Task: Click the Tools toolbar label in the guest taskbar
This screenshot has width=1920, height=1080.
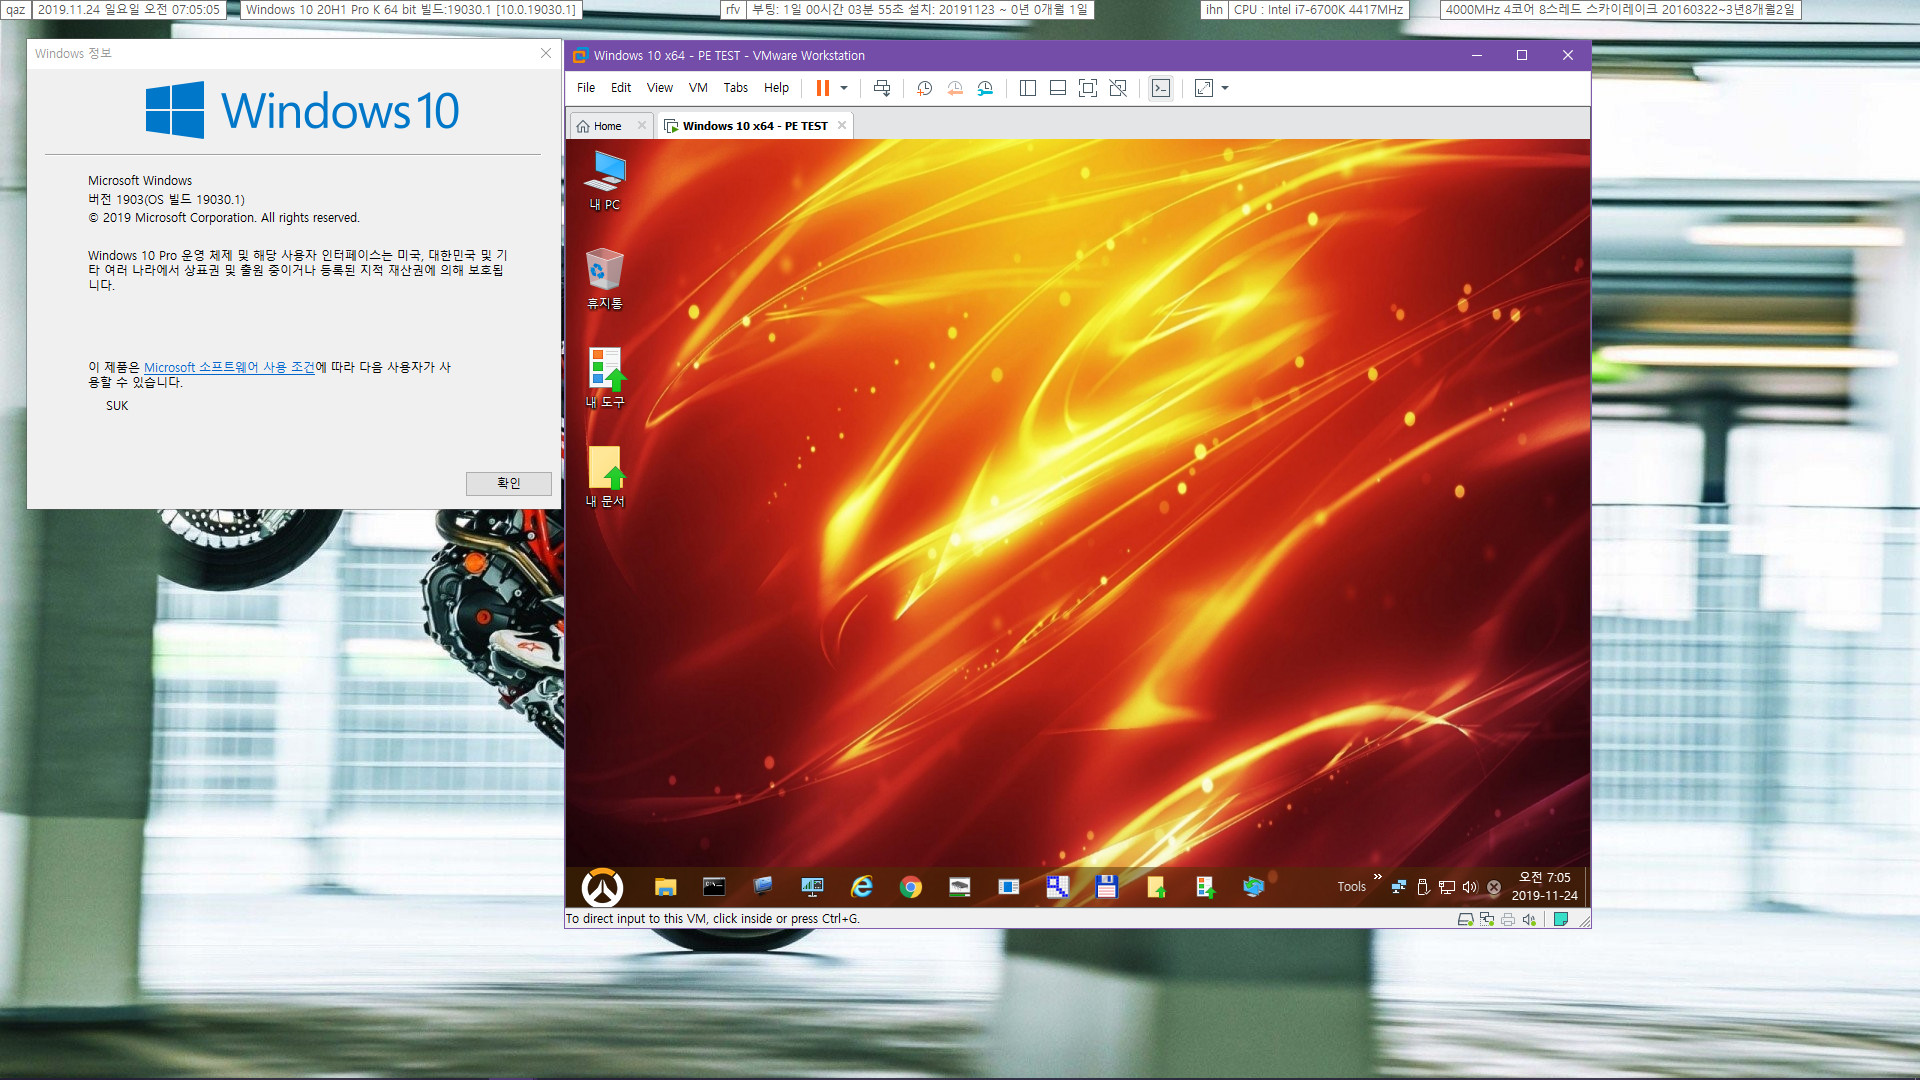Action: tap(1351, 887)
